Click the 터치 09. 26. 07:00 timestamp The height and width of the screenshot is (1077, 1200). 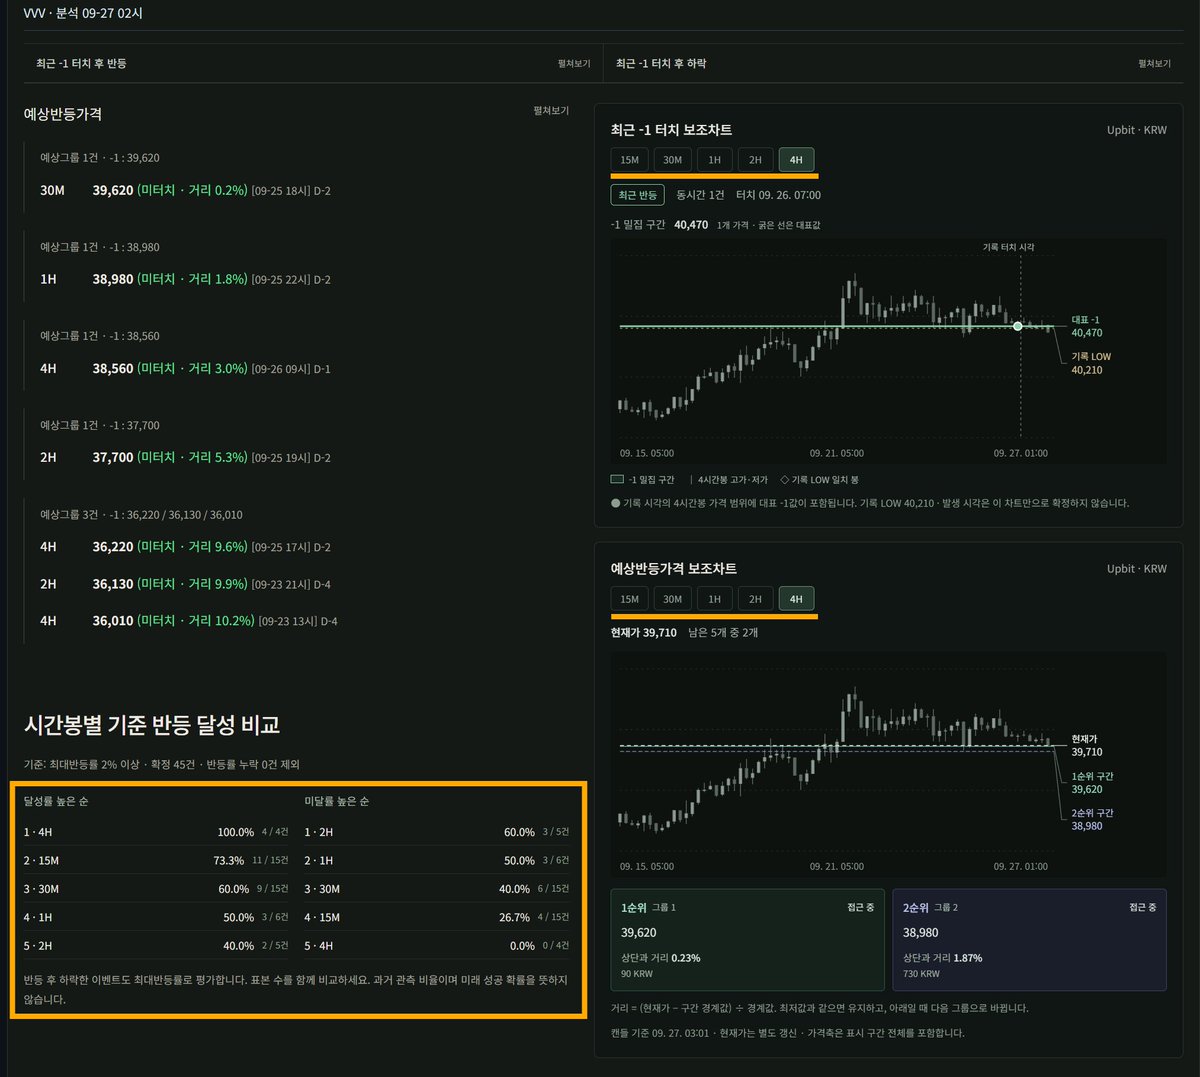point(778,195)
